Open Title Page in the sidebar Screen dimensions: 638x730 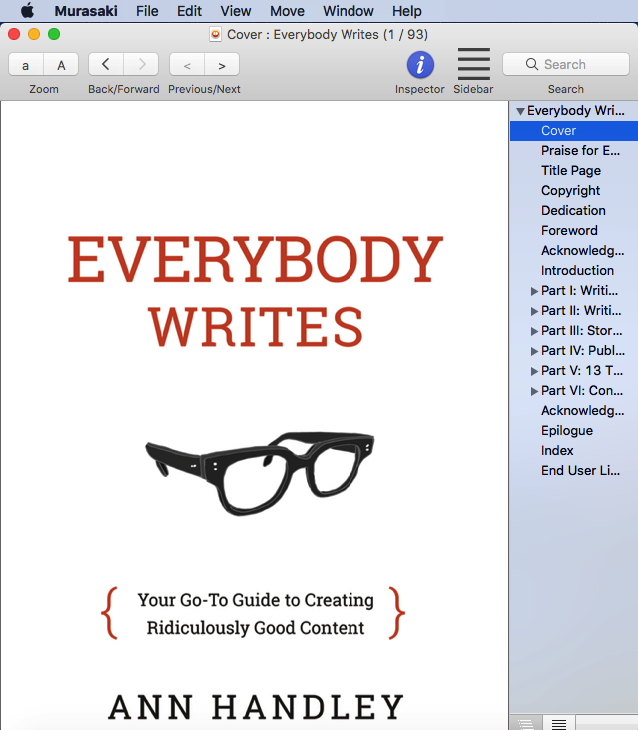click(x=571, y=171)
